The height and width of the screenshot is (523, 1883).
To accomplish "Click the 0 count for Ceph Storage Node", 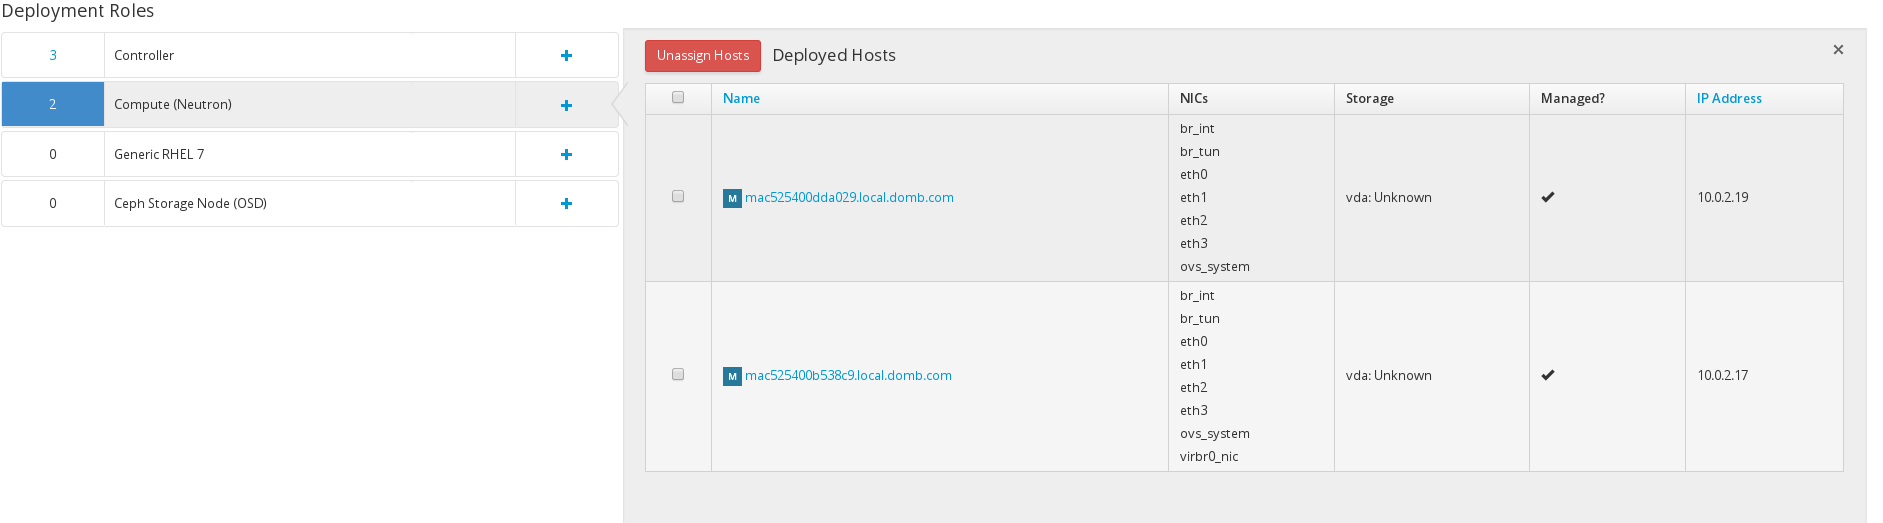I will 53,203.
